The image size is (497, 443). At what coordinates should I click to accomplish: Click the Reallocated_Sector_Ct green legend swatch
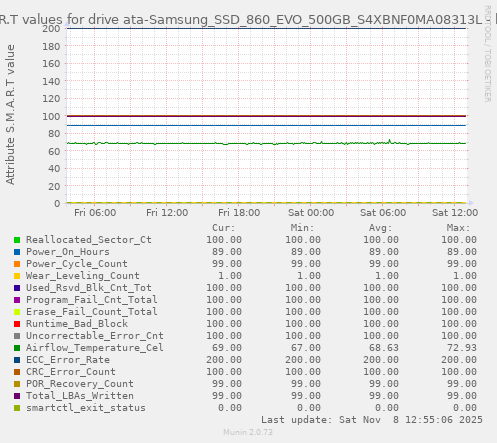tap(17, 240)
